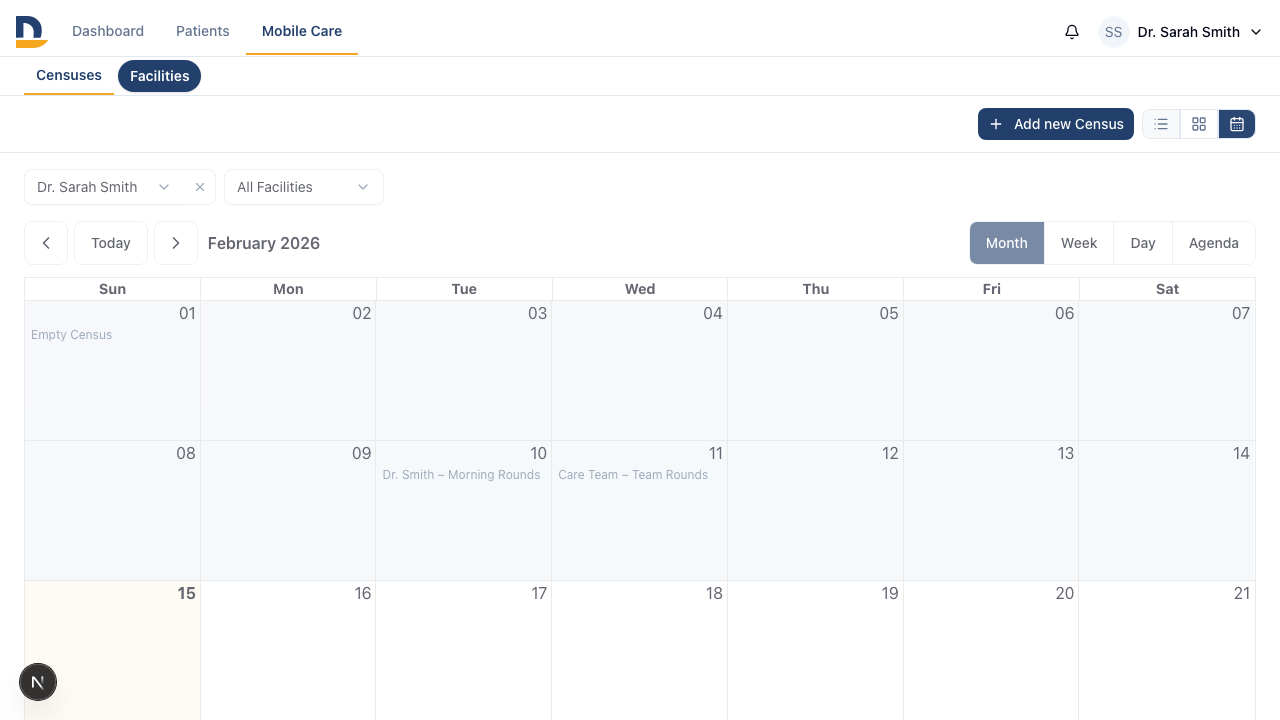
Task: Open the floating N dev tools badge
Action: (x=38, y=682)
